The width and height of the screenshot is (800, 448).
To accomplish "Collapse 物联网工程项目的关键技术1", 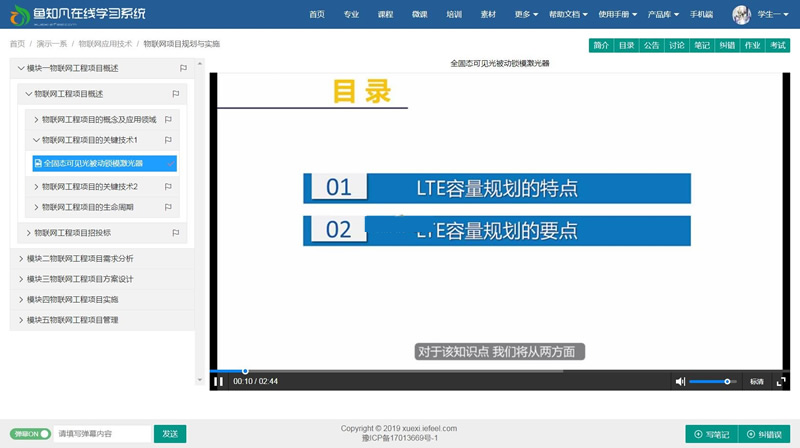I will [36, 140].
